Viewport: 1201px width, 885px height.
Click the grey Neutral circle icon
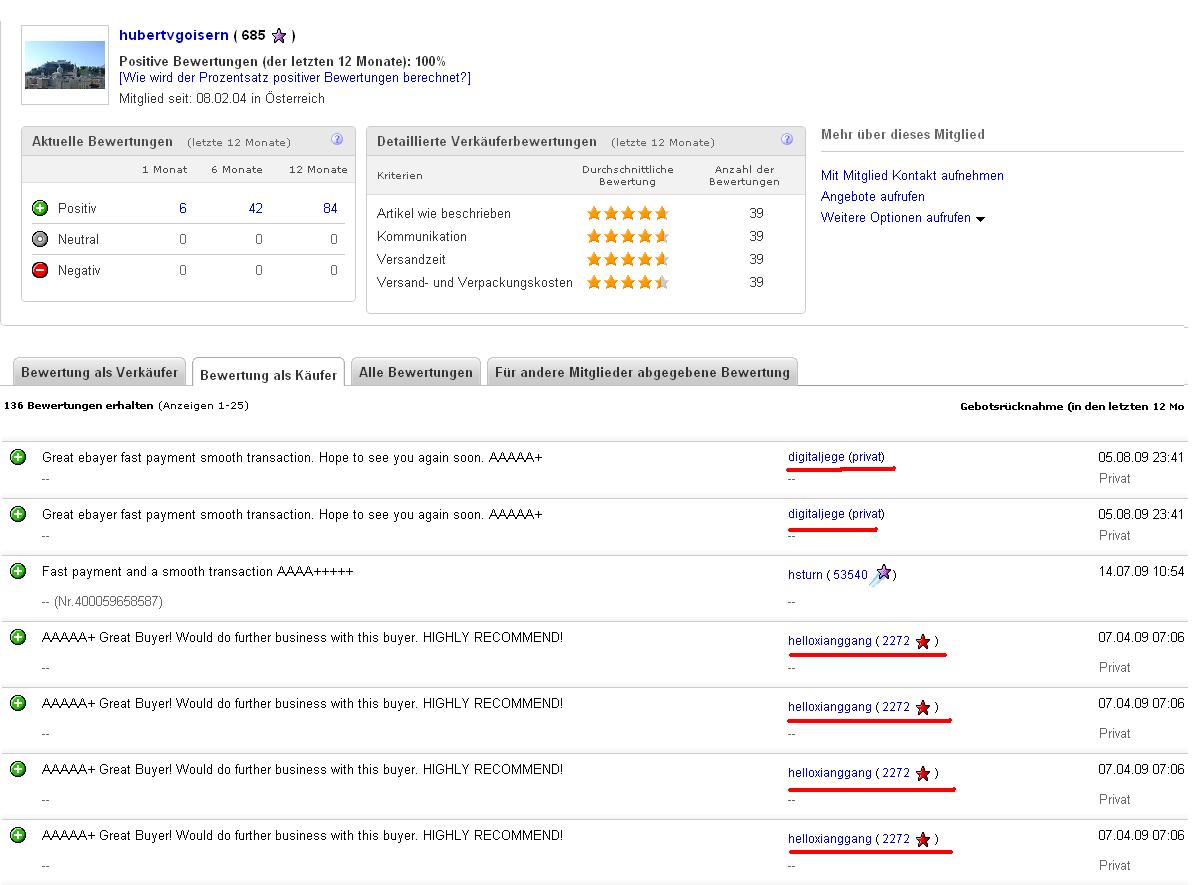tap(40, 239)
